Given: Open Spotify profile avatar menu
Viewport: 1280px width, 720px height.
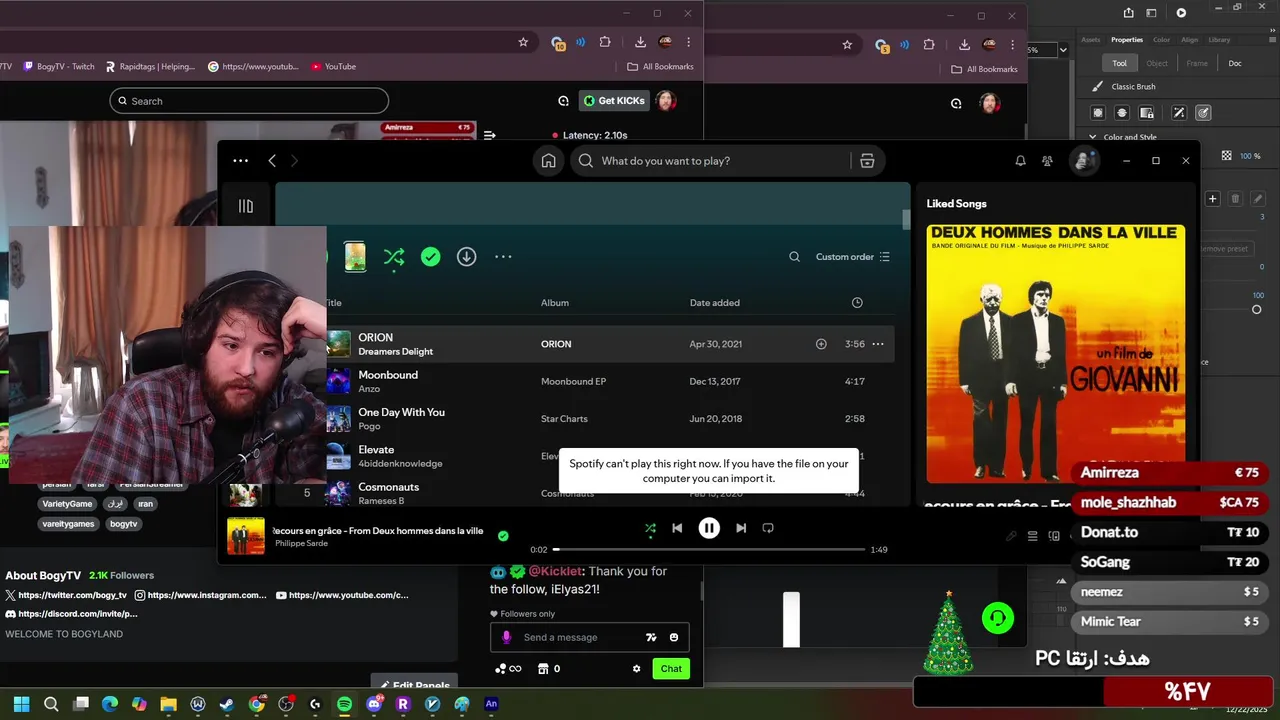Looking at the screenshot, I should tap(1082, 161).
